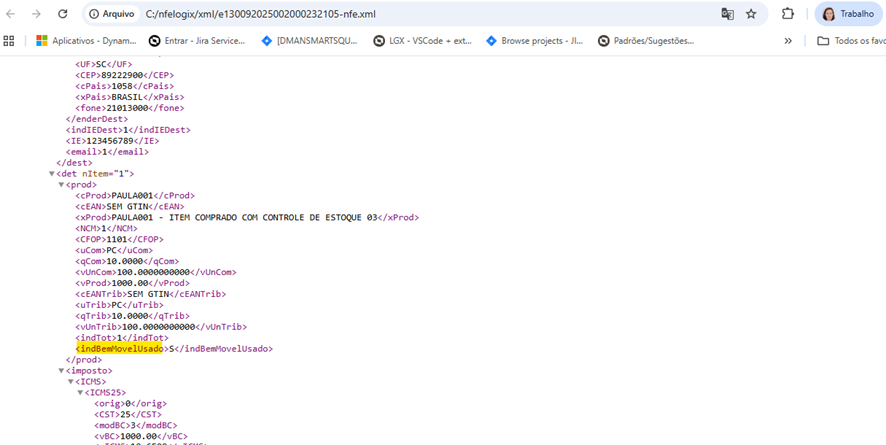Click the xProd item description line
Image resolution: width=886 pixels, height=445 pixels.
[247, 217]
